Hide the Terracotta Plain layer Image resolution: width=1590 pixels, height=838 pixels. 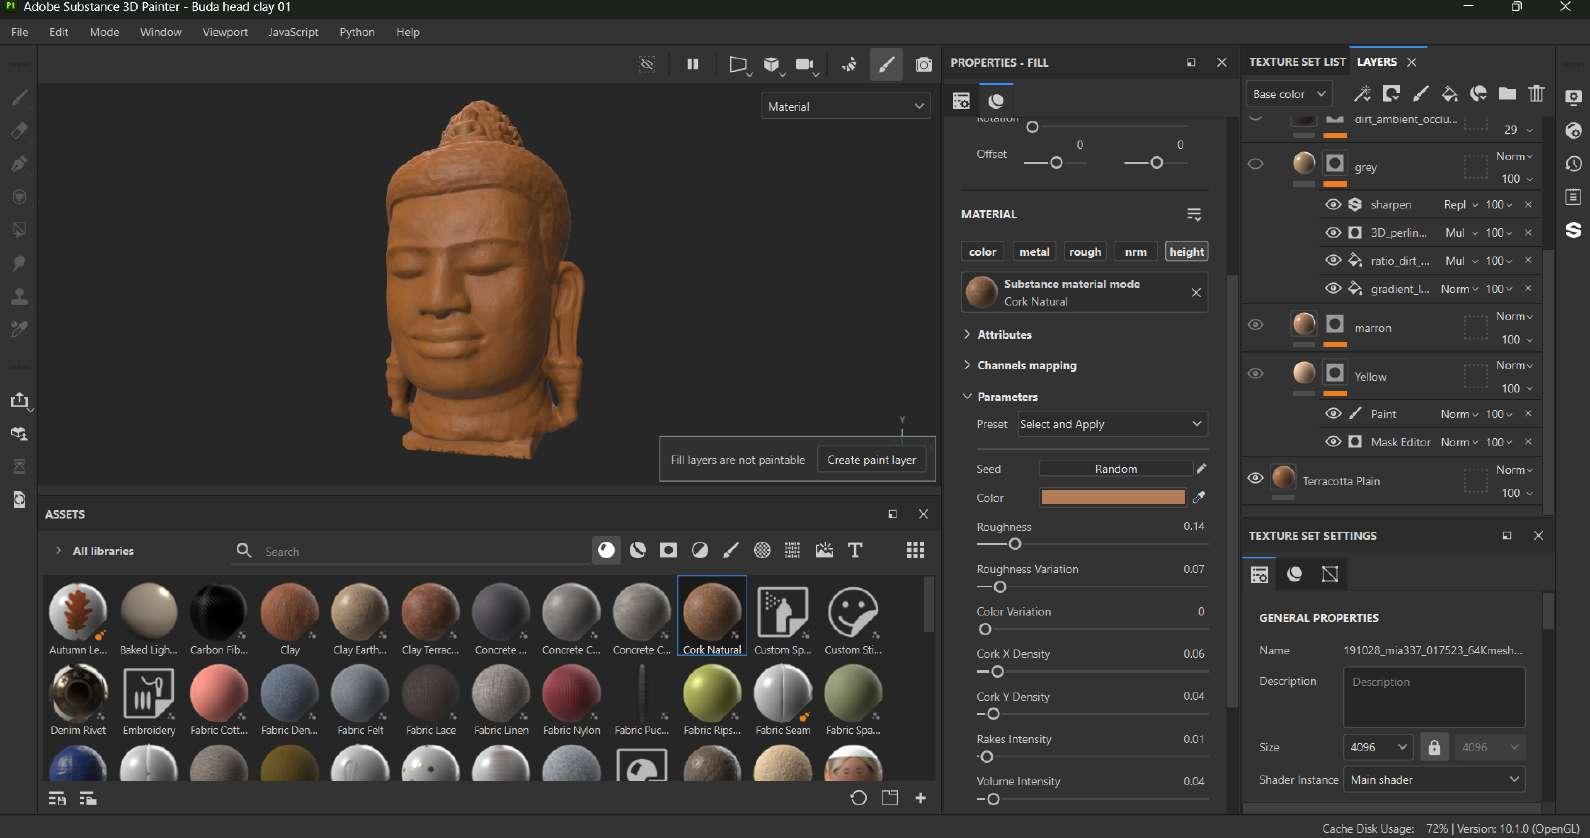tap(1255, 478)
